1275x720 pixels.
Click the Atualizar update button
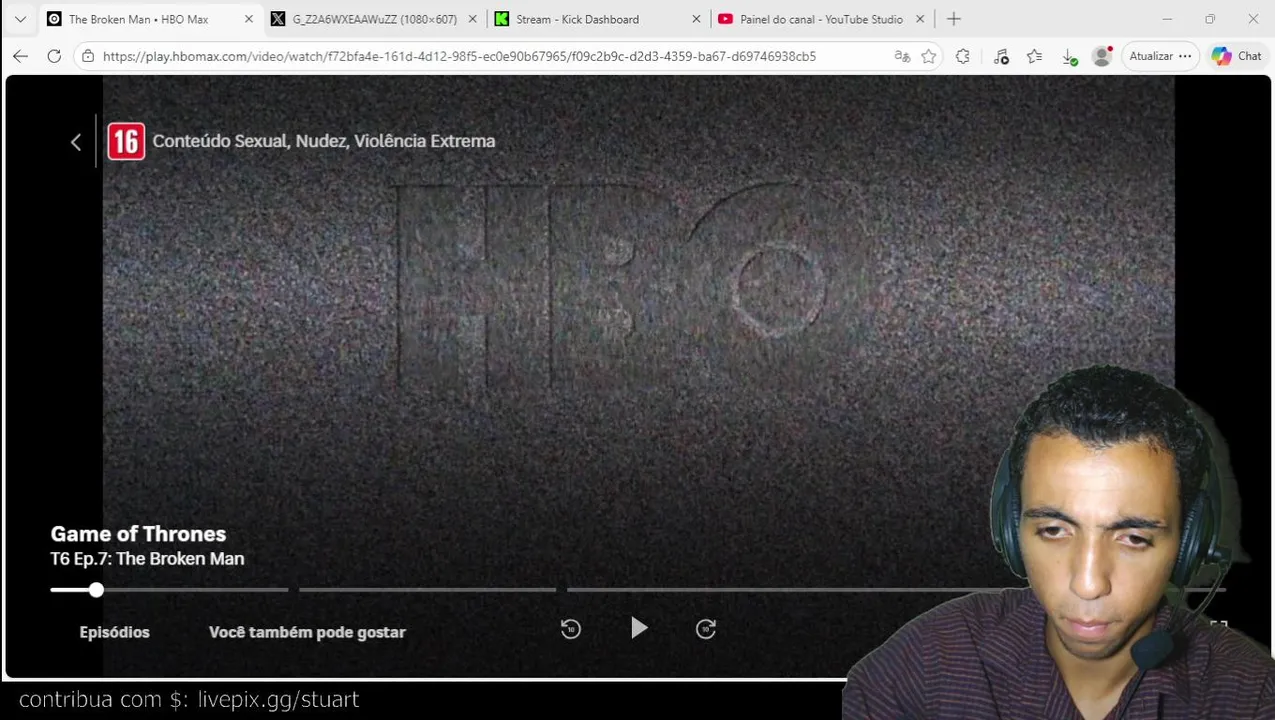[x=1160, y=56]
